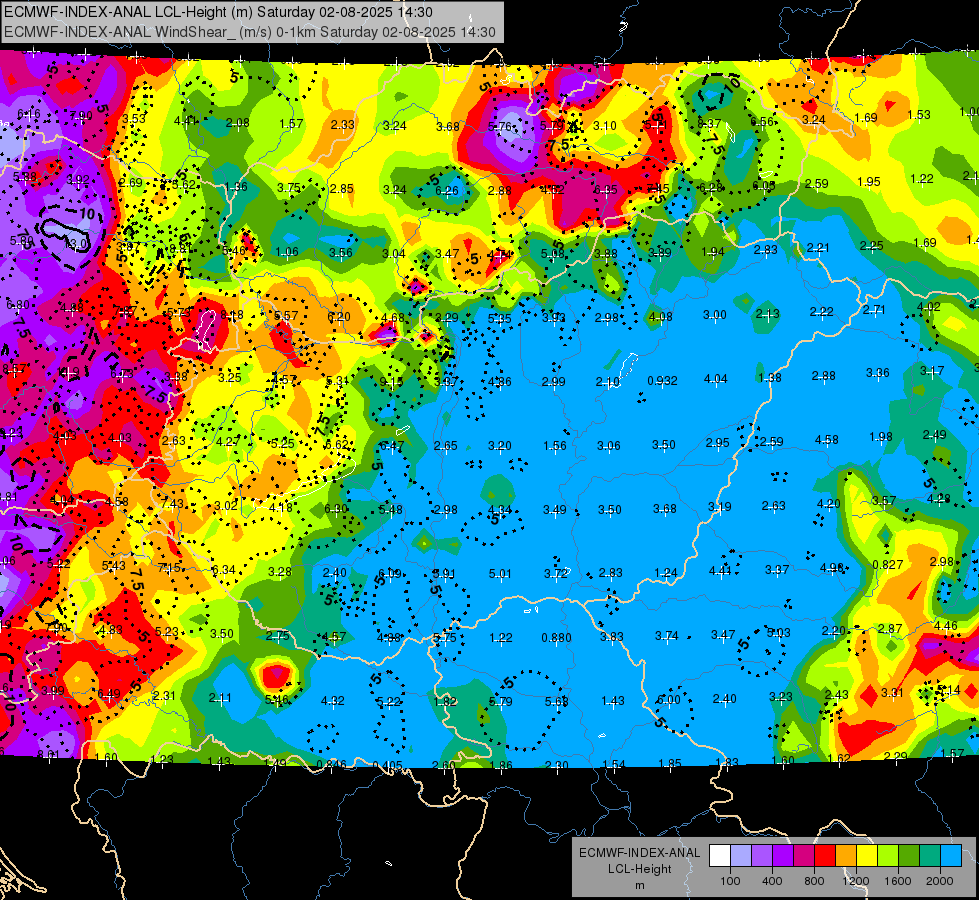Screen dimensions: 979x900
Task: Select the magenta swatch in the legend
Action: pyautogui.click(x=804, y=856)
